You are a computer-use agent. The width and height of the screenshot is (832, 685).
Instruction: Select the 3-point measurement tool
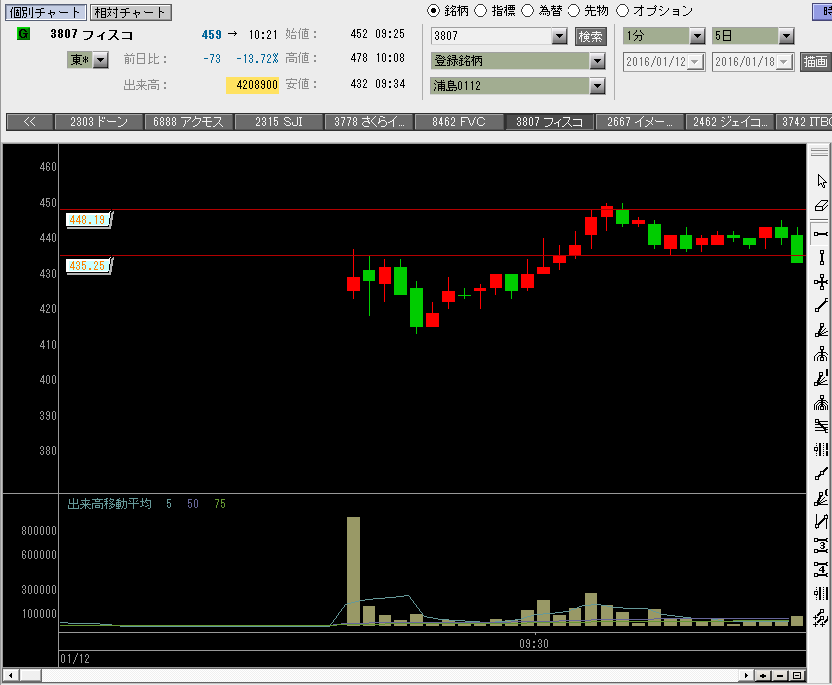click(821, 545)
